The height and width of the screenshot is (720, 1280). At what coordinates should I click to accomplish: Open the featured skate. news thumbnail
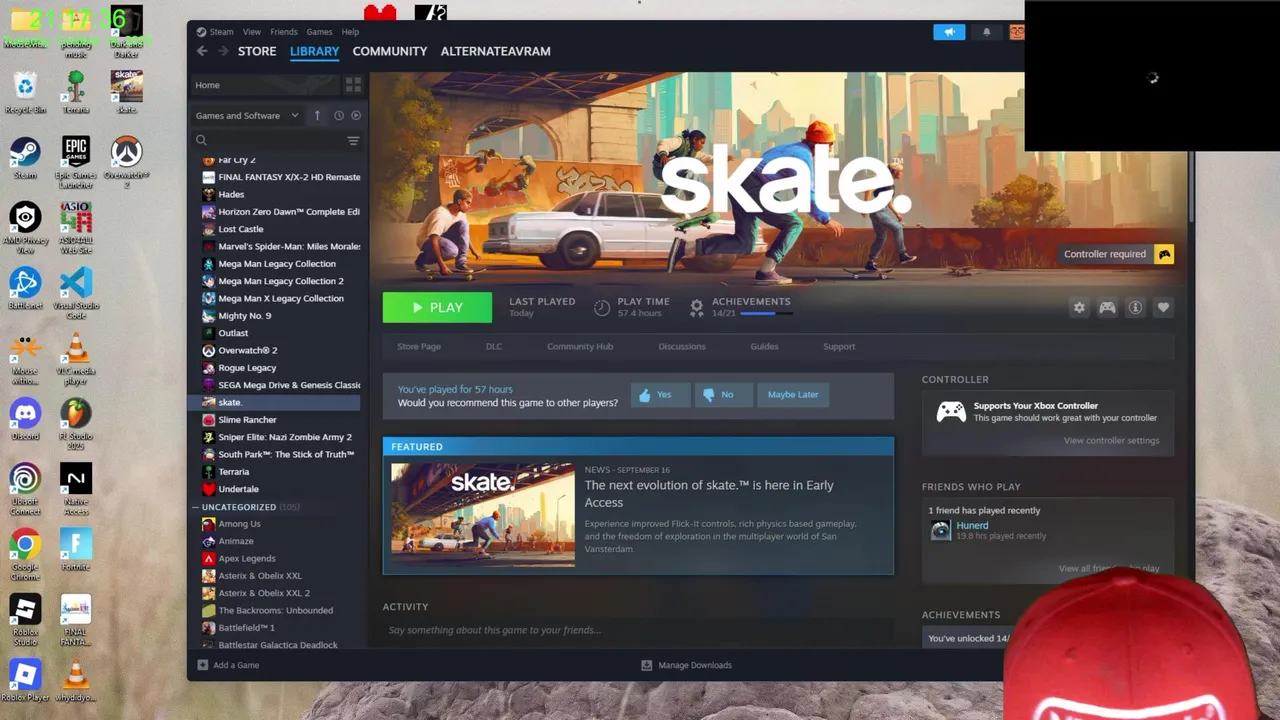pos(483,515)
